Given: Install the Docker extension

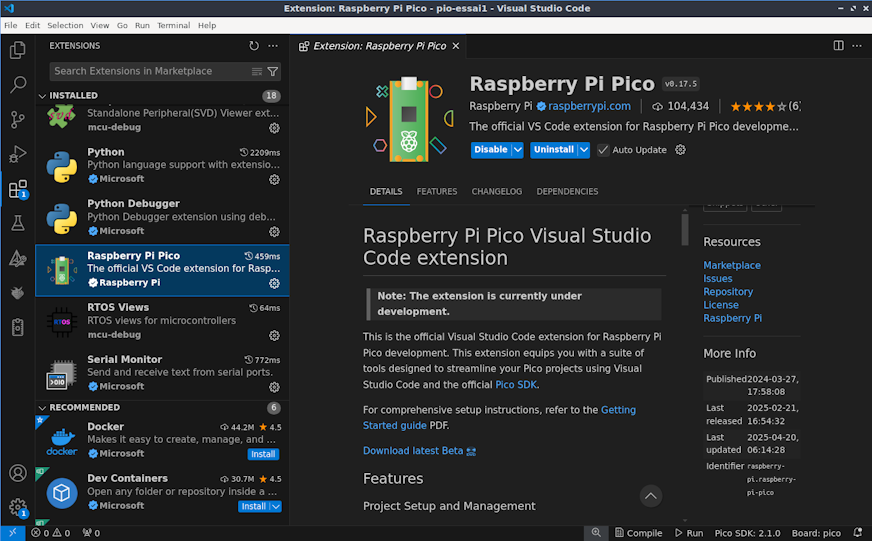Looking at the screenshot, I should 263,454.
